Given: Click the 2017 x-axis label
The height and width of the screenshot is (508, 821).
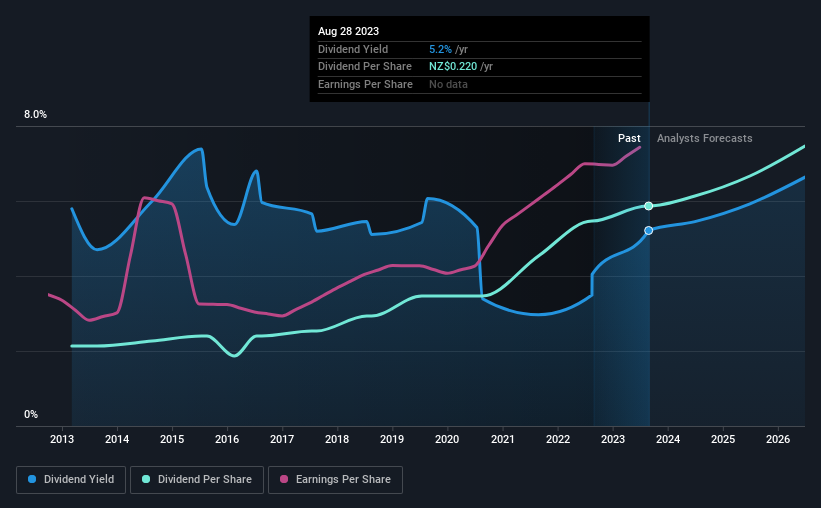Looking at the screenshot, I should (282, 439).
